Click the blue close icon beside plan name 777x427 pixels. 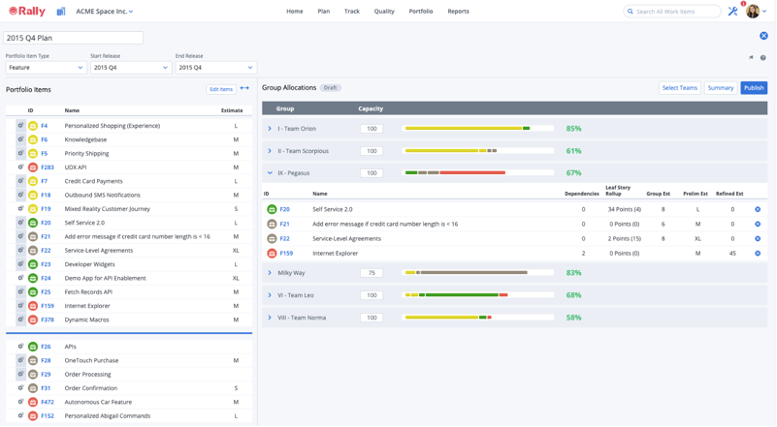pos(764,36)
